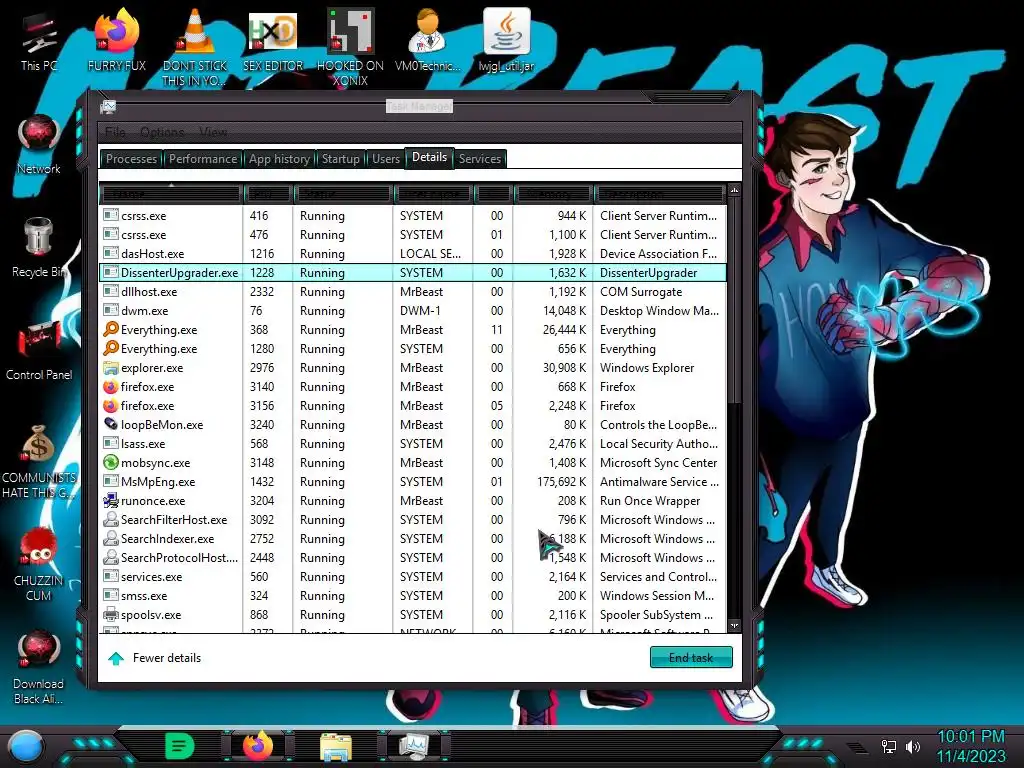This screenshot has width=1024, height=768.
Task: Click the End task button
Action: (x=691, y=658)
